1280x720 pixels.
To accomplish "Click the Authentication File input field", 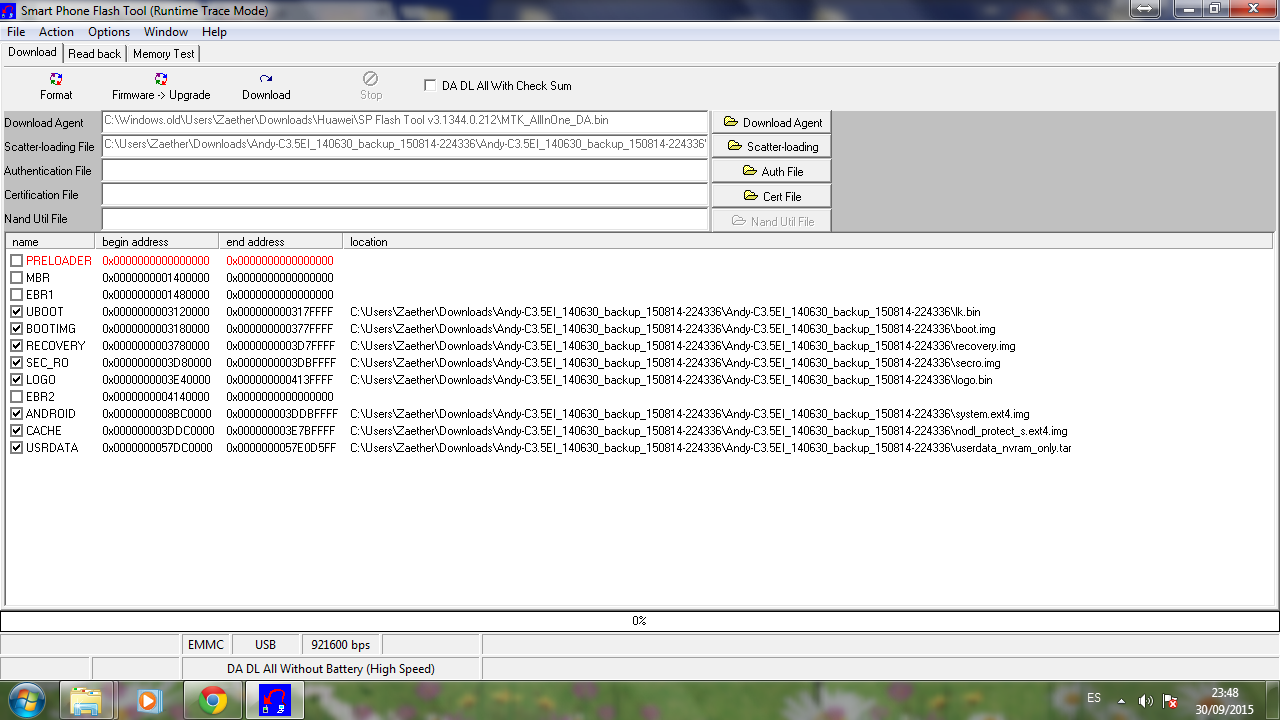I will 405,171.
